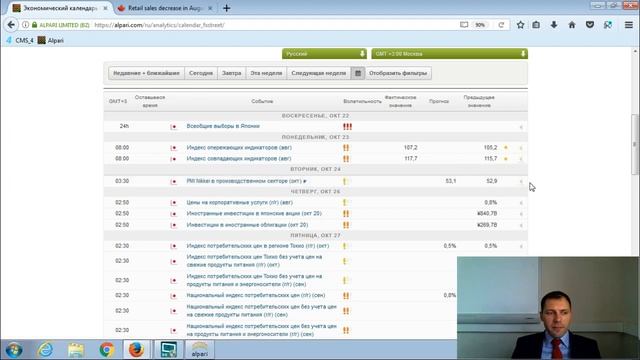Open the calendar date picker icon
This screenshot has height=360, width=640.
coord(358,73)
